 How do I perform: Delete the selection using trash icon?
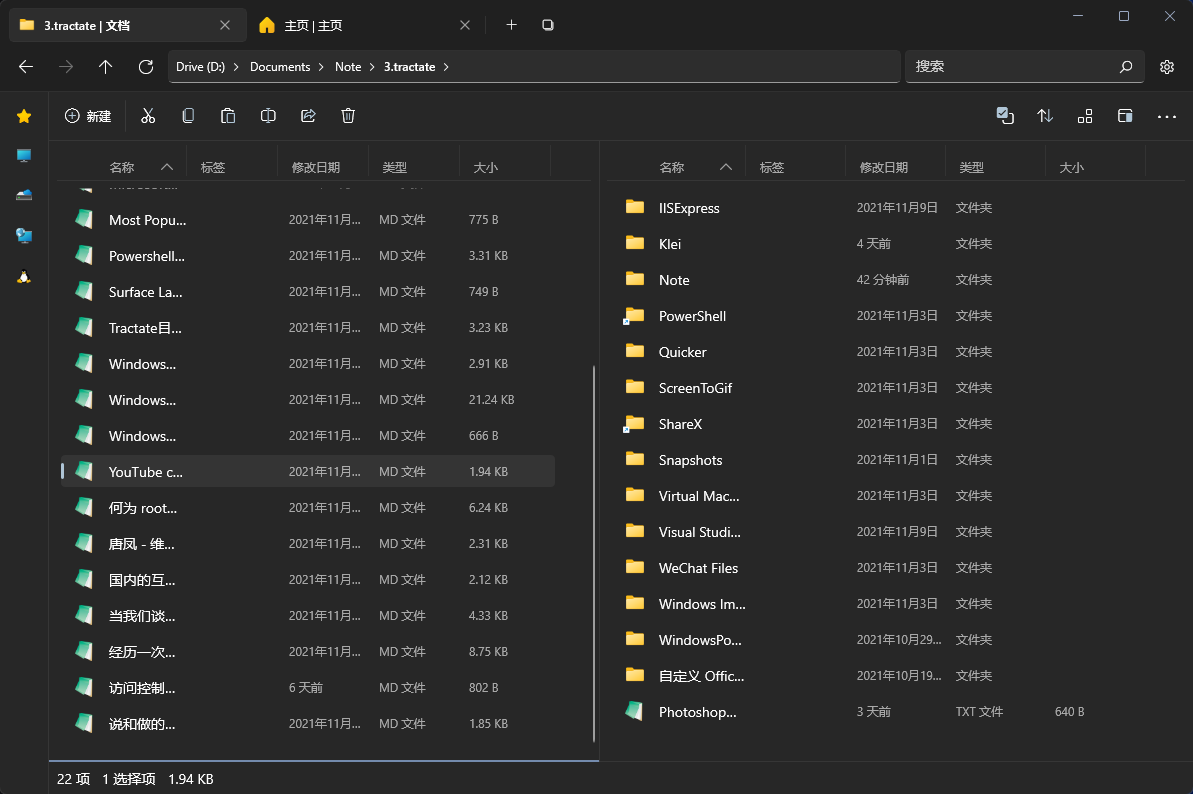pyautogui.click(x=348, y=116)
